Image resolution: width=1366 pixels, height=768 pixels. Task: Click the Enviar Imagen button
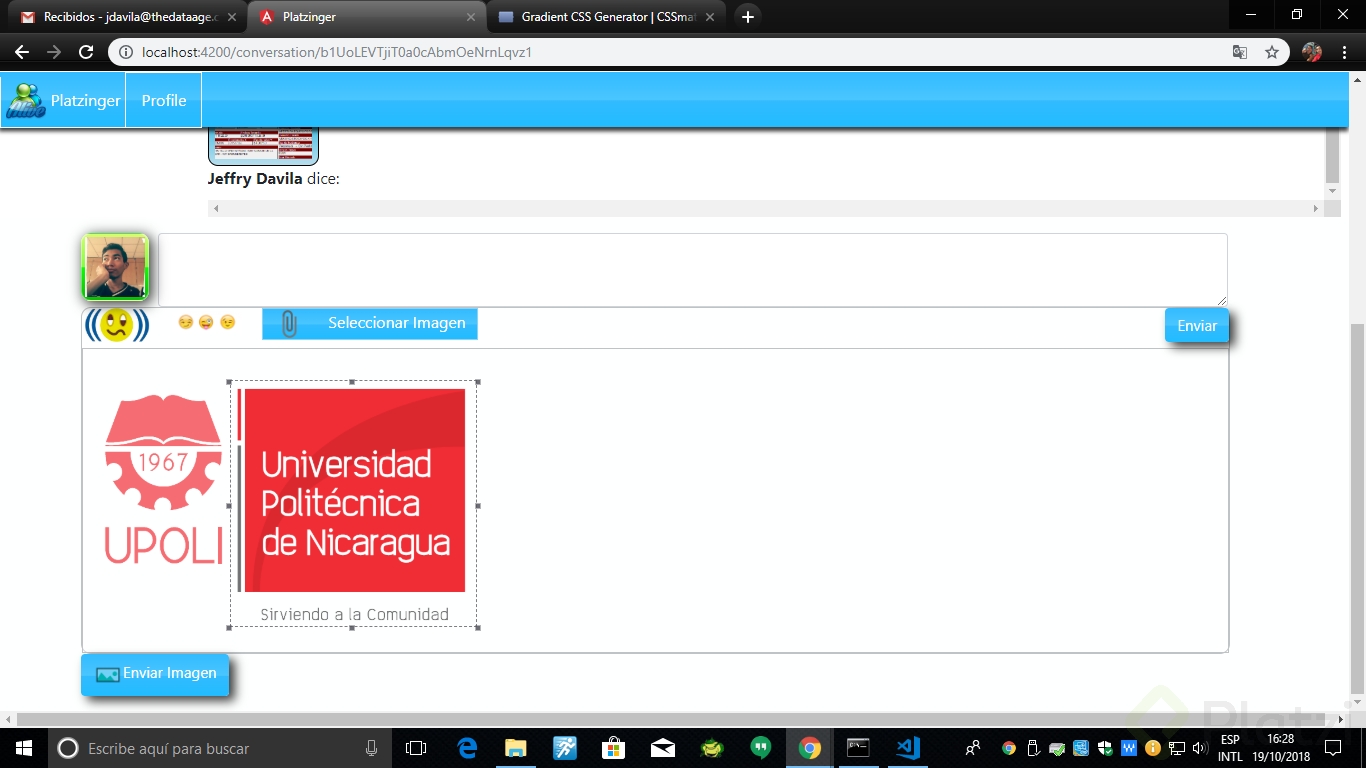(155, 674)
